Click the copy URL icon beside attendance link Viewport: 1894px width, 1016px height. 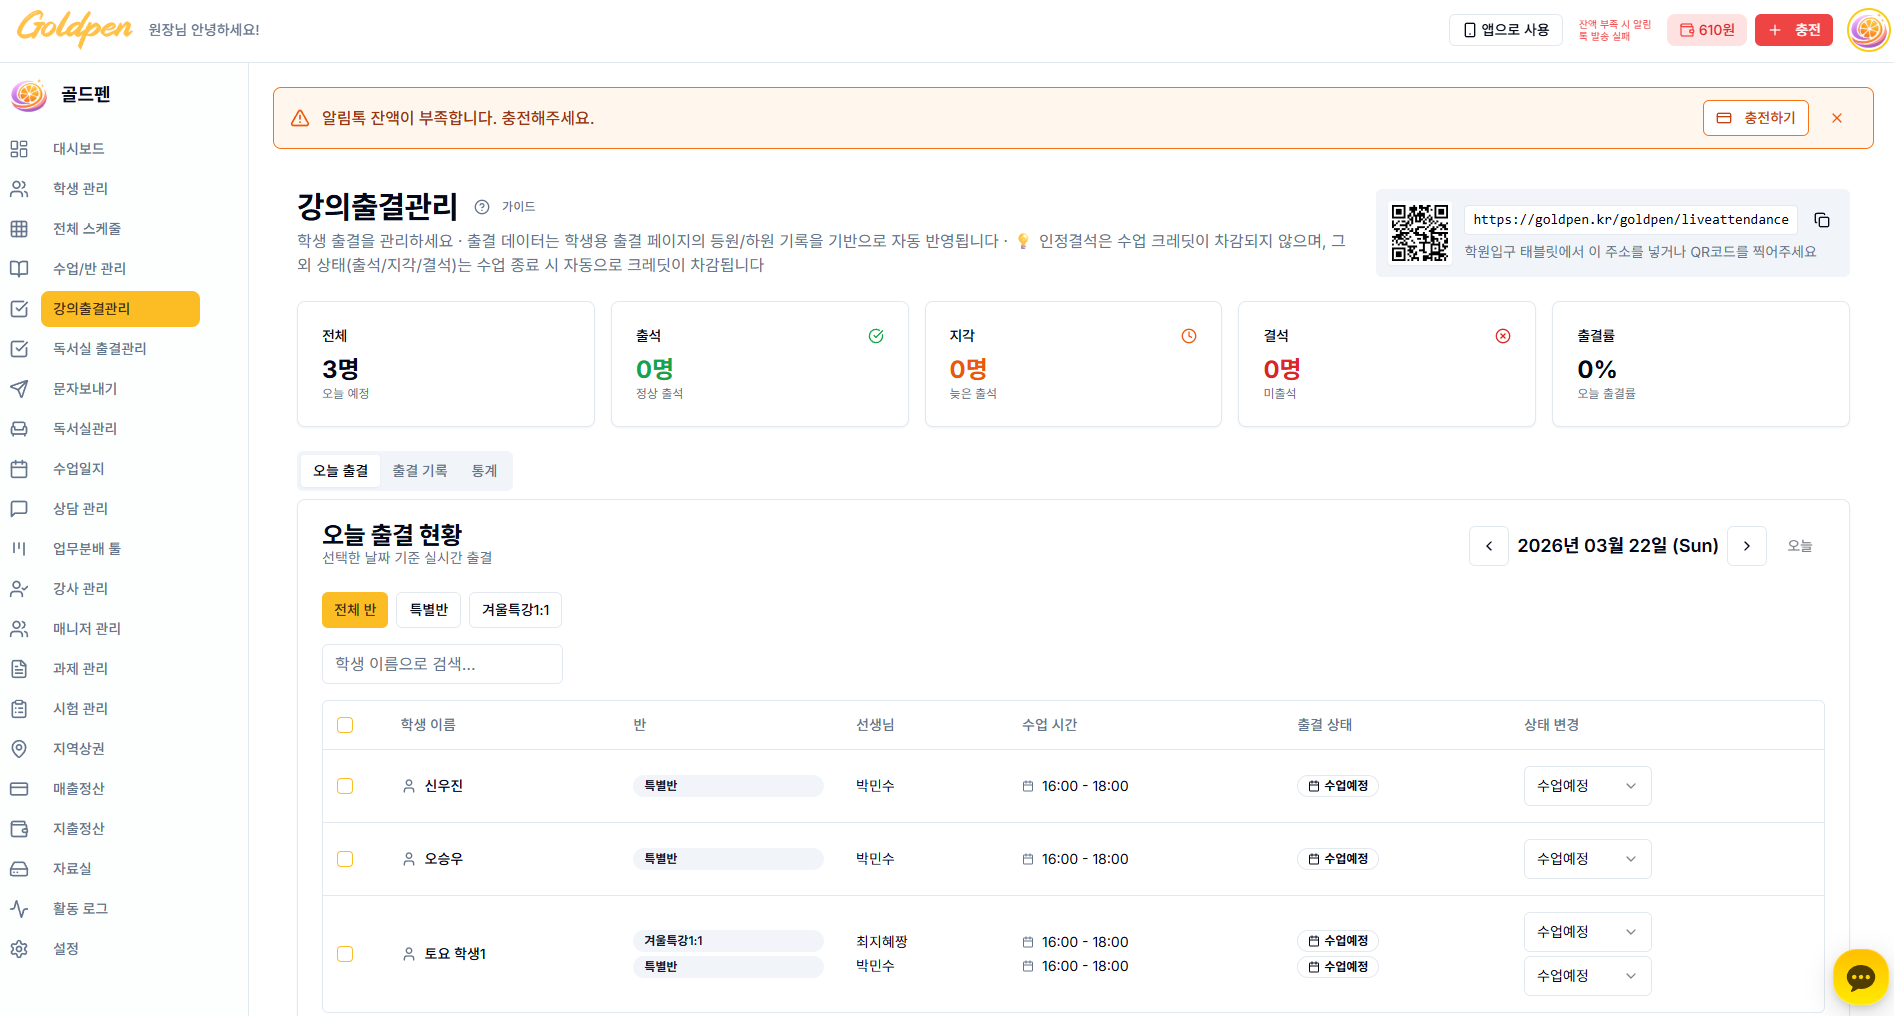(1822, 220)
